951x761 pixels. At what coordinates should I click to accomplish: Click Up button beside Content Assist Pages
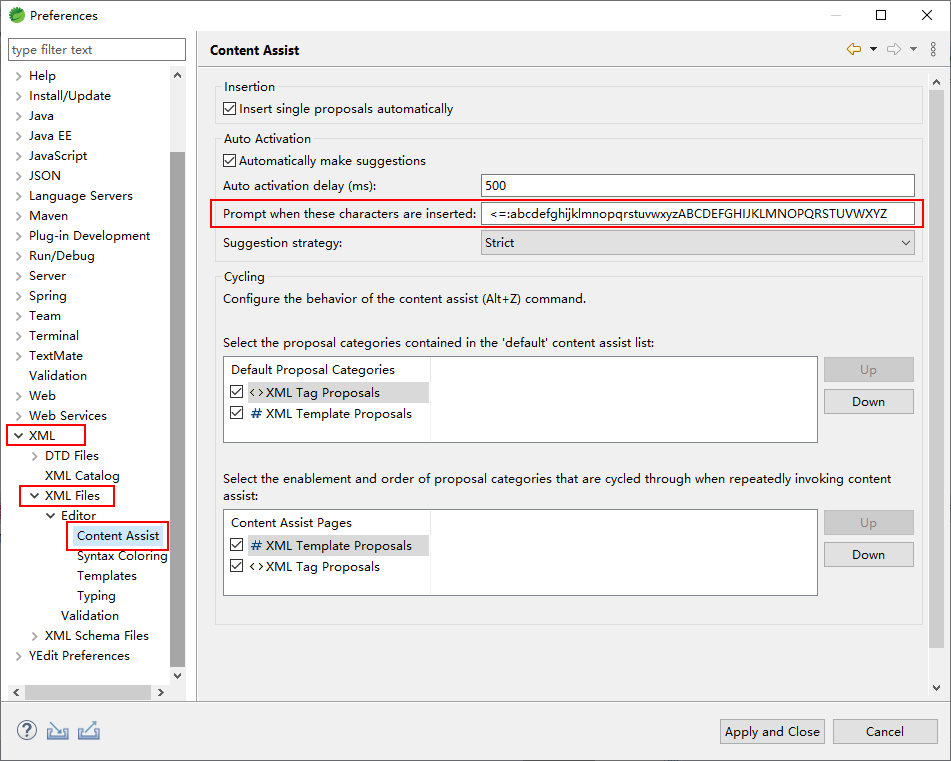click(x=869, y=522)
